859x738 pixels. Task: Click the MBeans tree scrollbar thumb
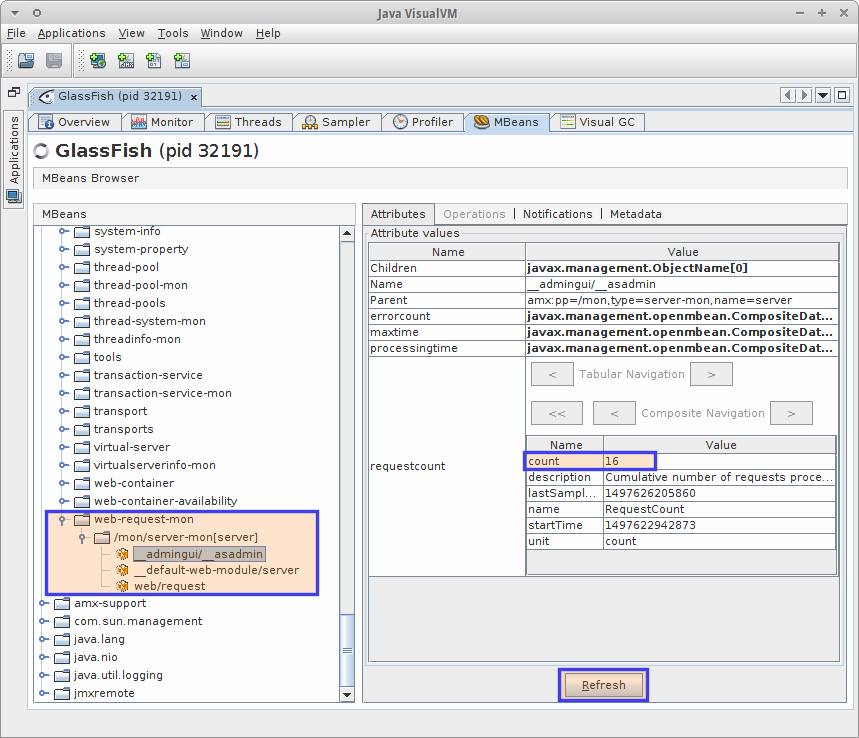[x=347, y=650]
